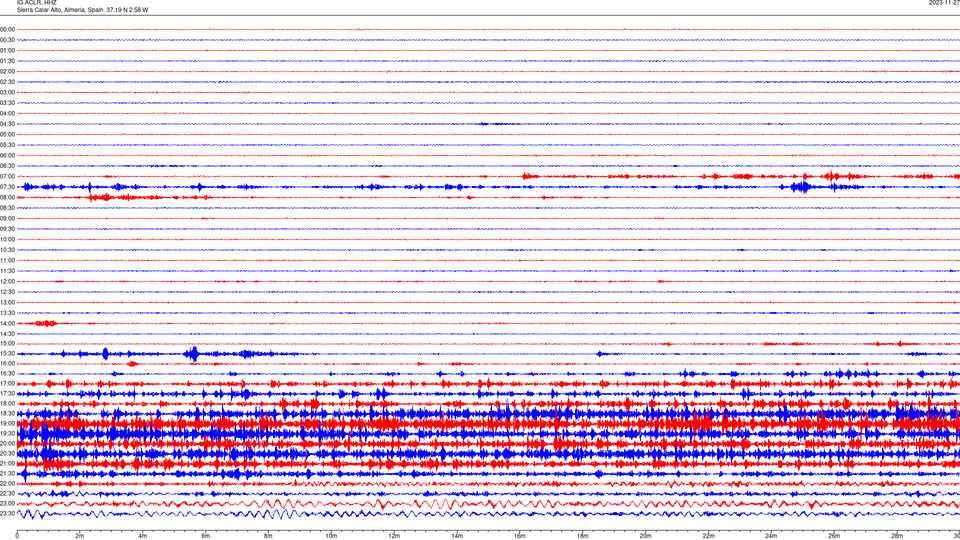This screenshot has width=960, height=540.
Task: Click the 8m tick label on time axis
Action: (x=268, y=536)
